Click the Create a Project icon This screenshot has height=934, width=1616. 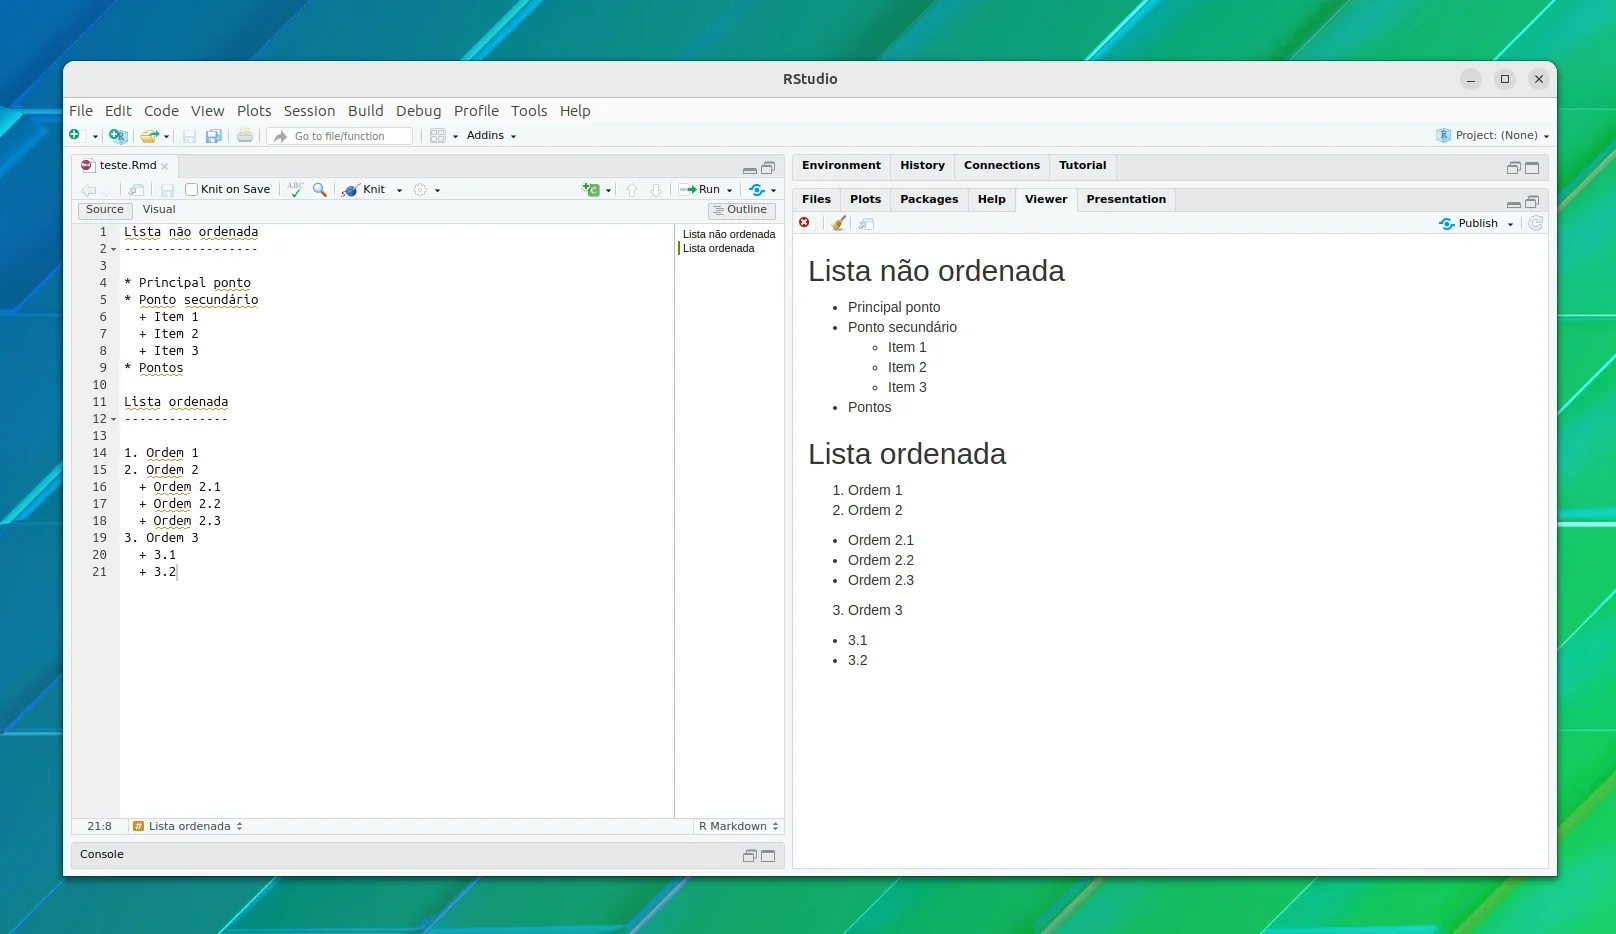point(118,135)
